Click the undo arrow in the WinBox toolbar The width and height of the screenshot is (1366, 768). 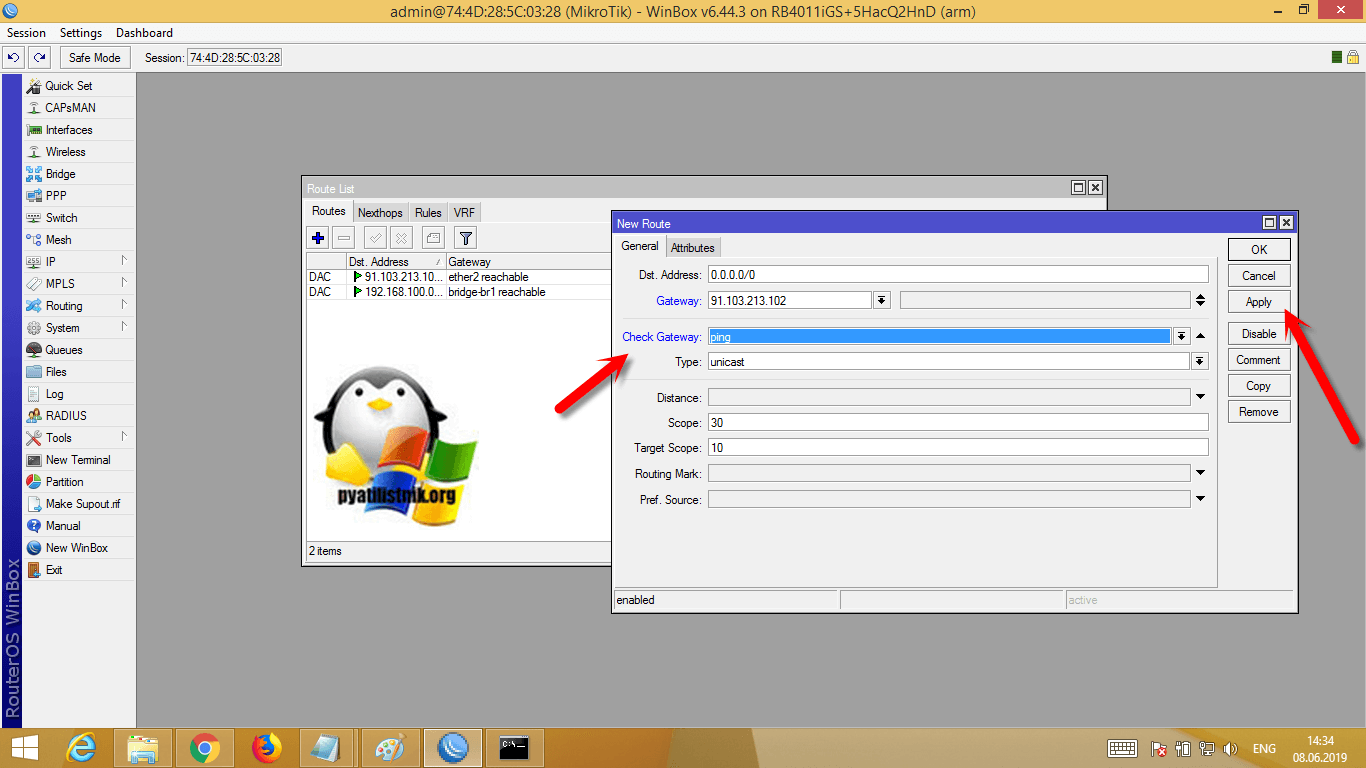(x=14, y=58)
